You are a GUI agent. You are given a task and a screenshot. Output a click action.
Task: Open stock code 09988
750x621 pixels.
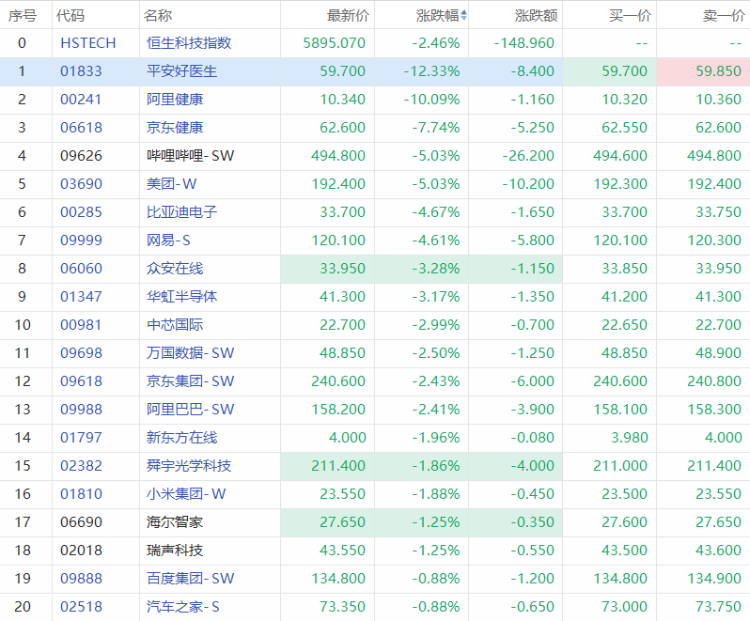click(81, 410)
